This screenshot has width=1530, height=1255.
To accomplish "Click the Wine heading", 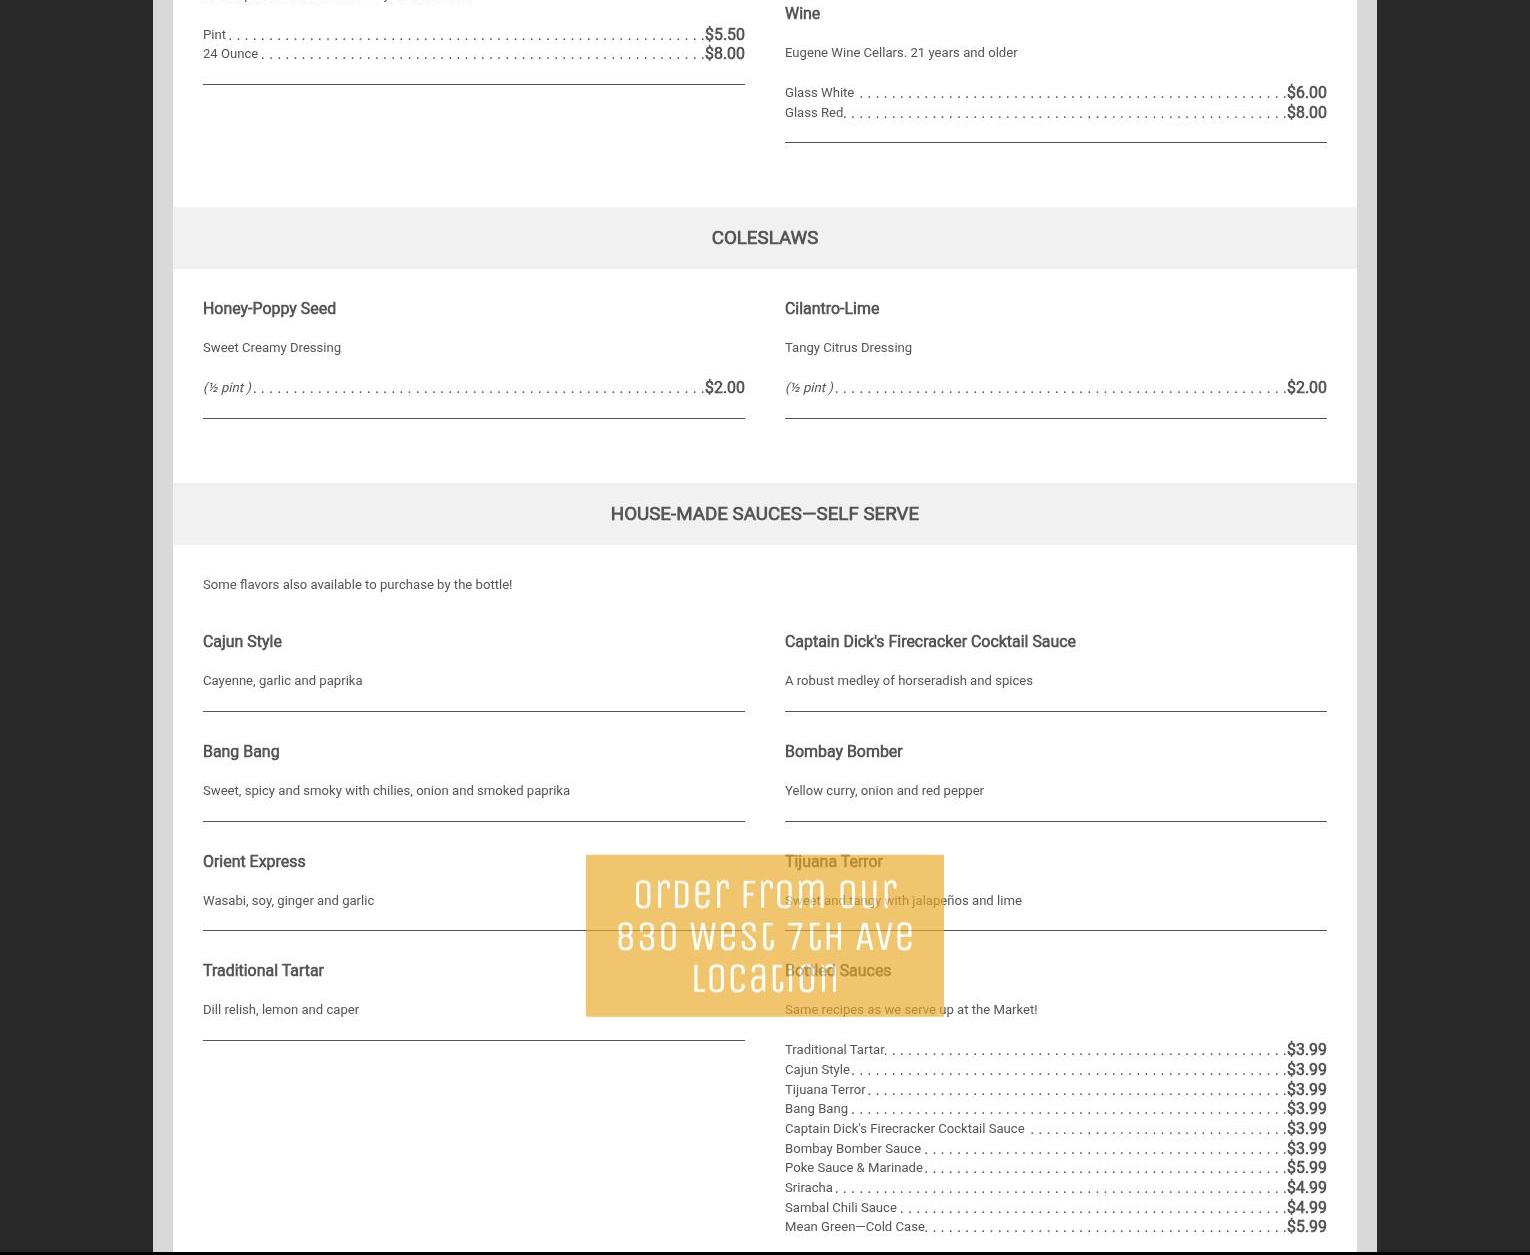I will pos(802,14).
